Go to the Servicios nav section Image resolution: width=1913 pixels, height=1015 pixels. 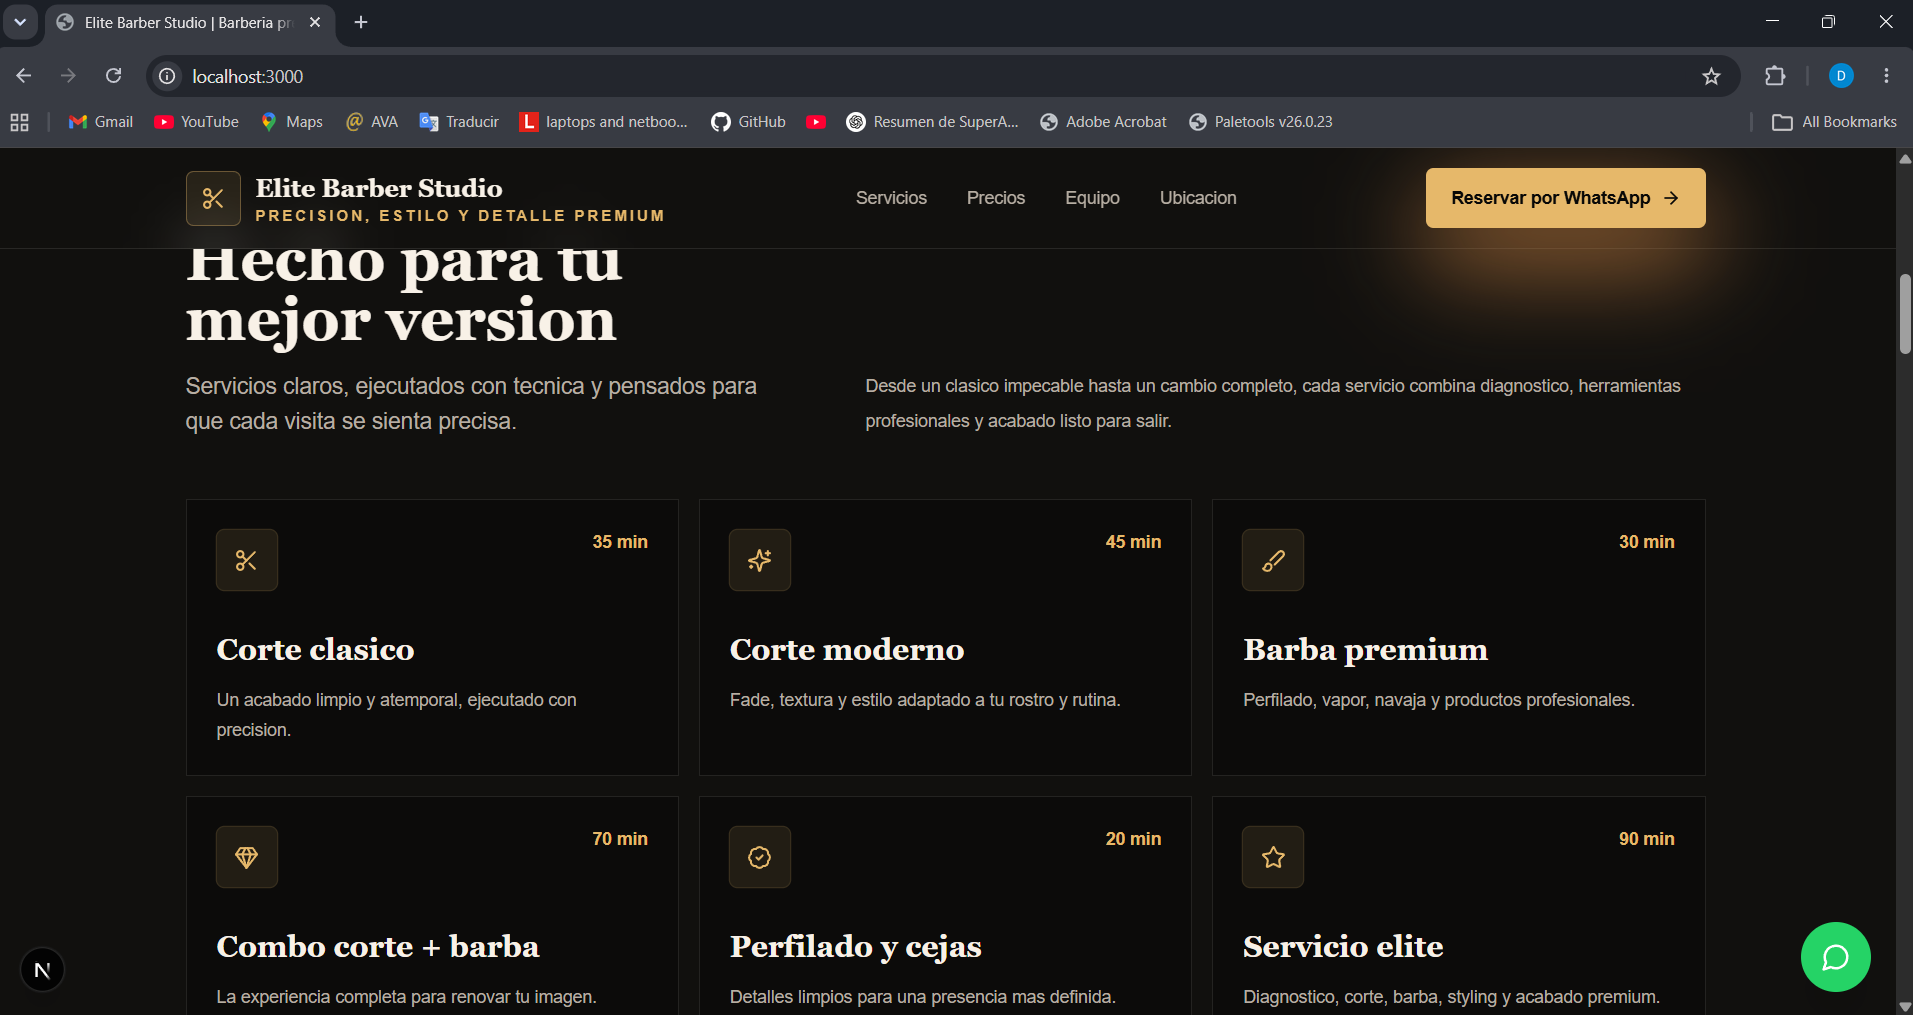[x=891, y=198]
